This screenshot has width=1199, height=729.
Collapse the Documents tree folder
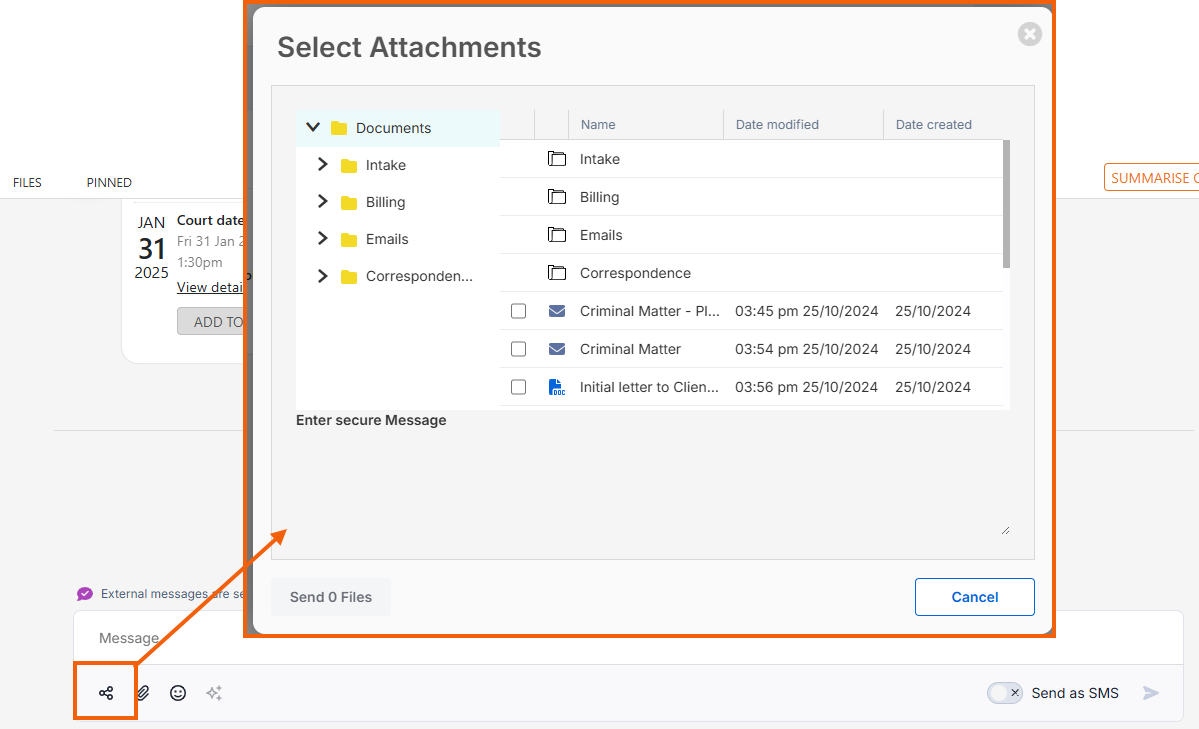(x=313, y=128)
